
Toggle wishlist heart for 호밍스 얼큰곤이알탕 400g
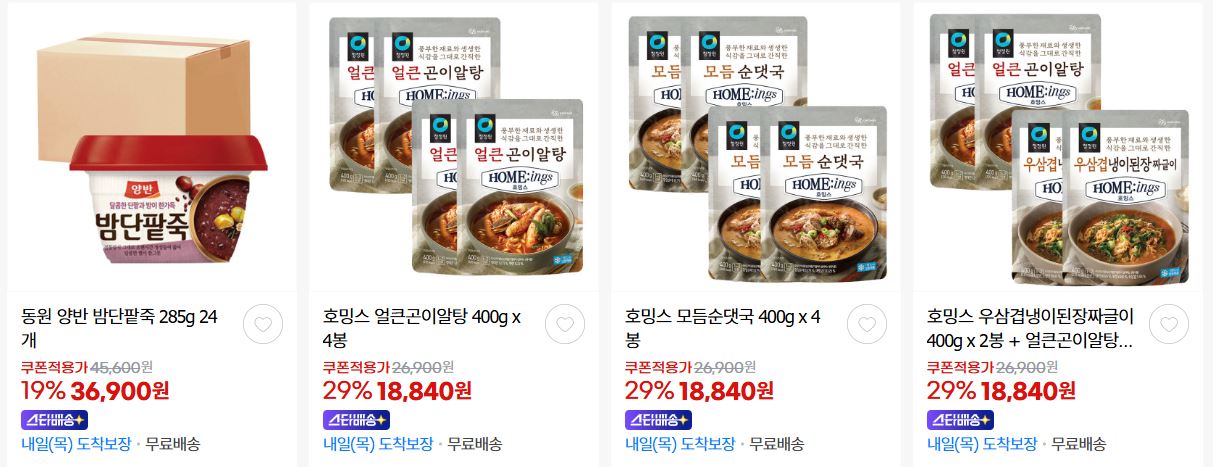(x=565, y=324)
